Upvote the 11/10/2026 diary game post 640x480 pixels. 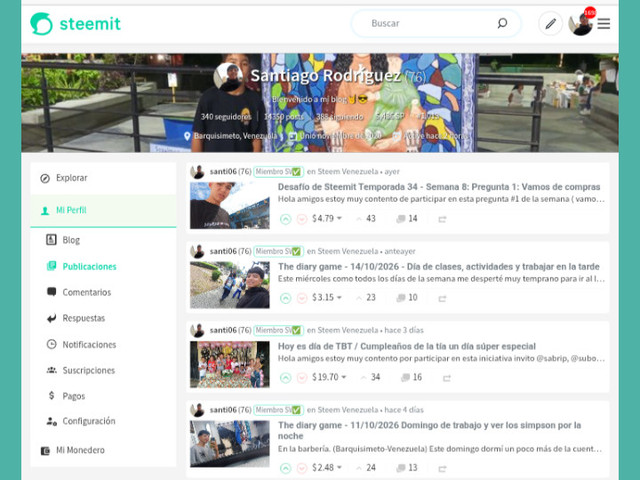coord(286,468)
